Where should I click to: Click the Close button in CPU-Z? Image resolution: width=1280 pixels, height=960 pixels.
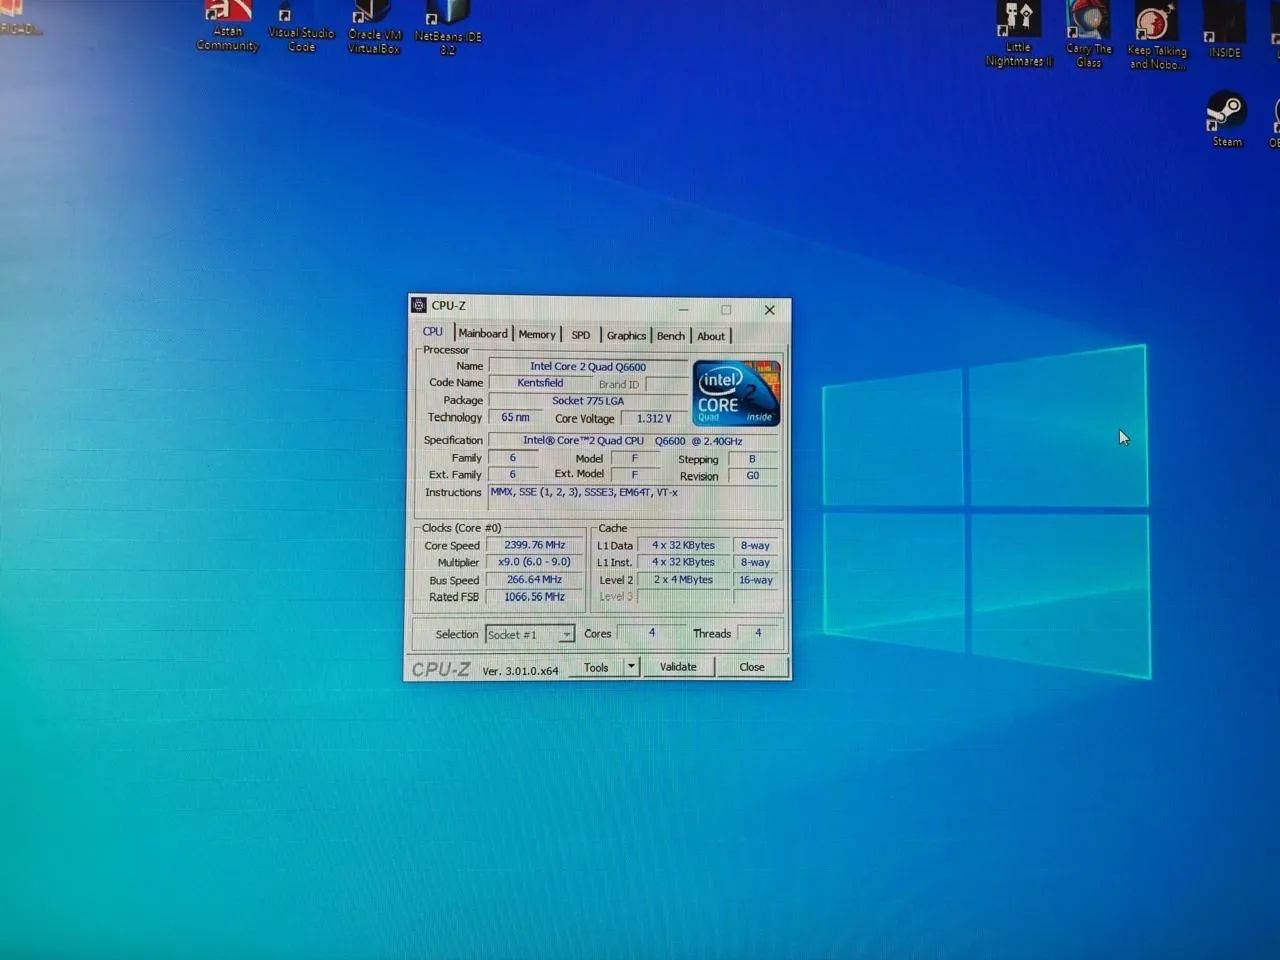tap(752, 667)
